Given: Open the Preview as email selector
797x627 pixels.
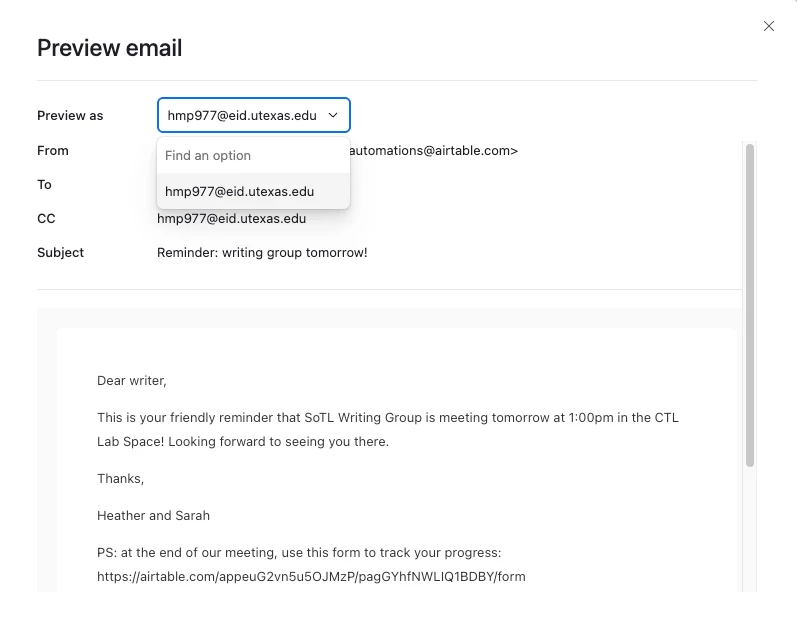Looking at the screenshot, I should point(254,115).
